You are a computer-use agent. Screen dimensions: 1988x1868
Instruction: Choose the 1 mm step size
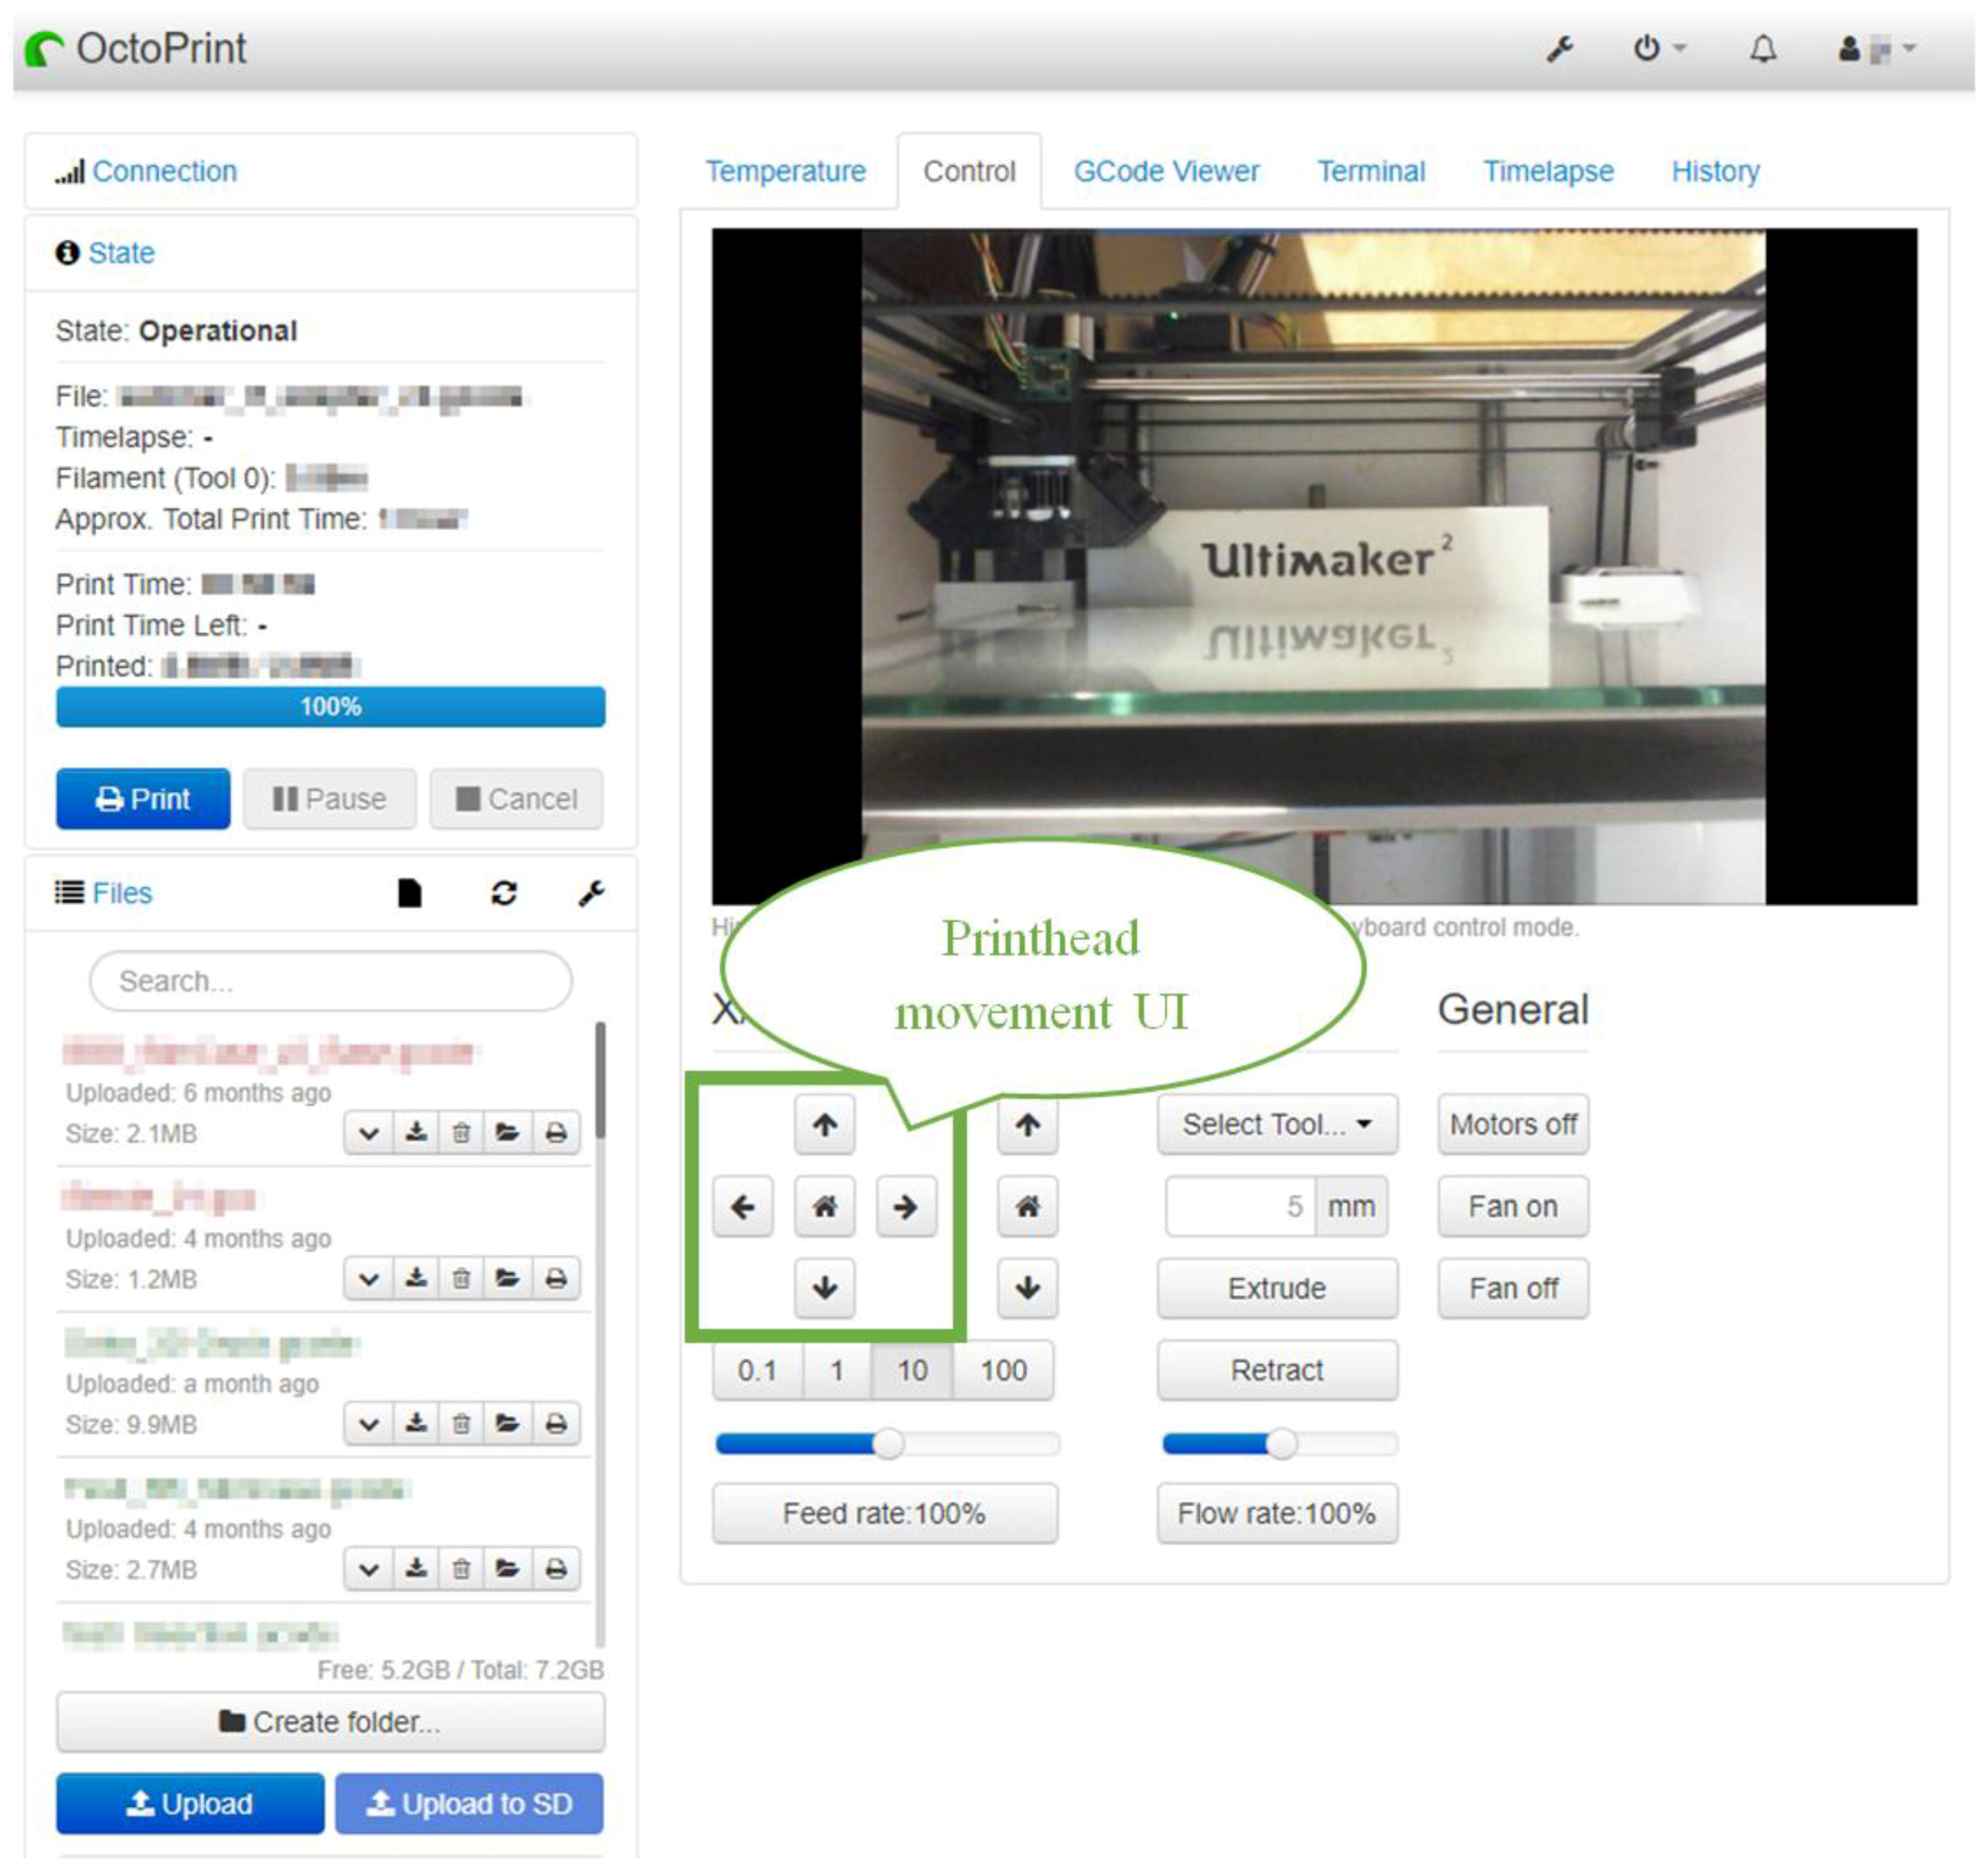click(x=837, y=1370)
